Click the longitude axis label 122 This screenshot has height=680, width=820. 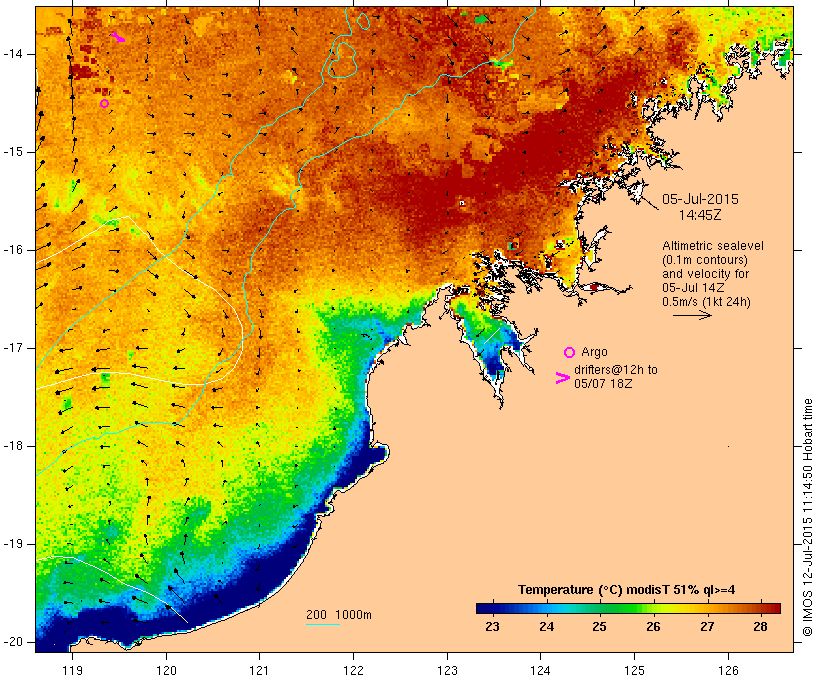click(354, 671)
